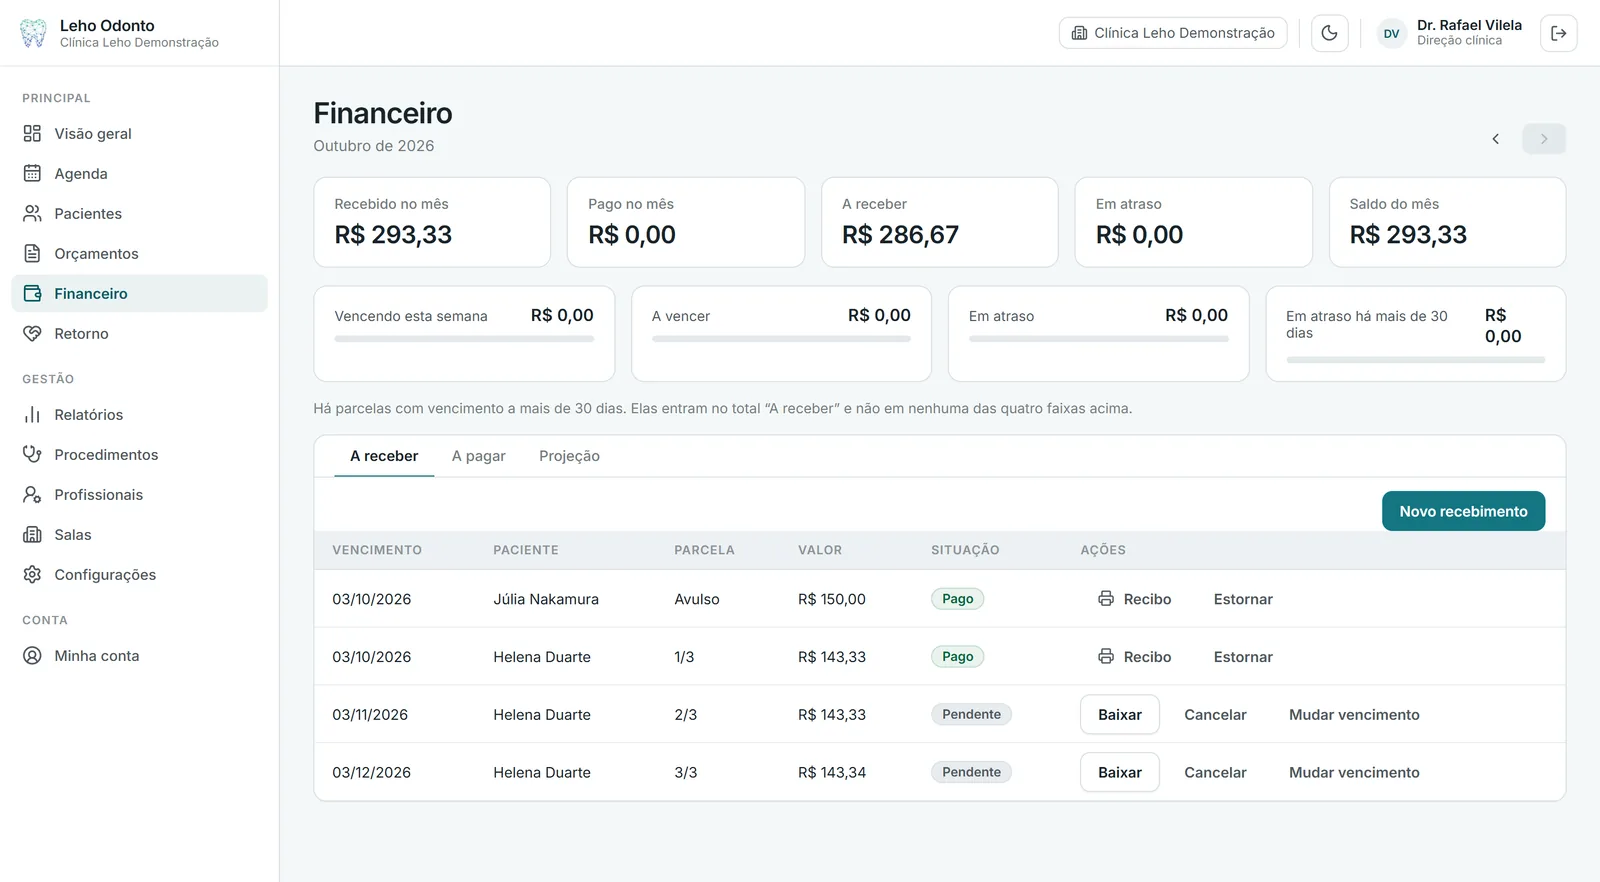The height and width of the screenshot is (882, 1600).
Task: Click Estornar for Helena Duarte 1/3
Action: point(1243,657)
